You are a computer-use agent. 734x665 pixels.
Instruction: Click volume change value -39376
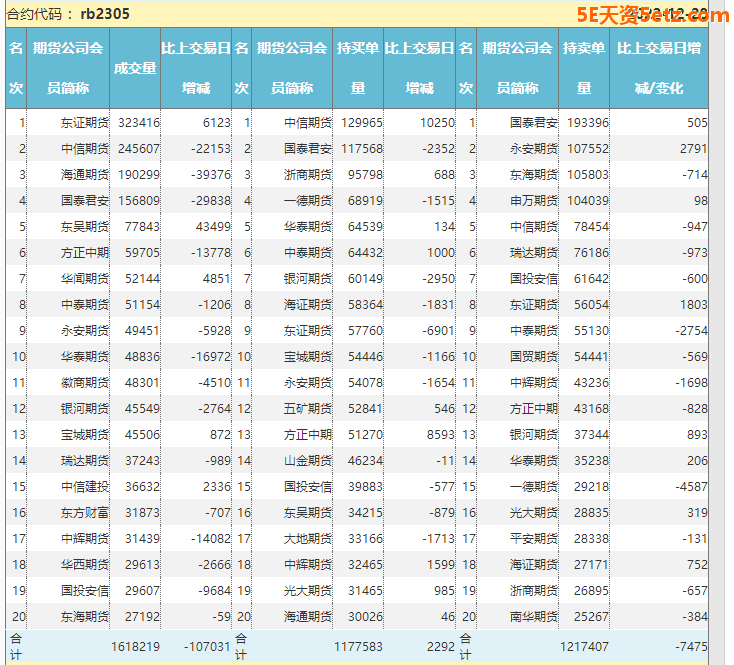211,175
